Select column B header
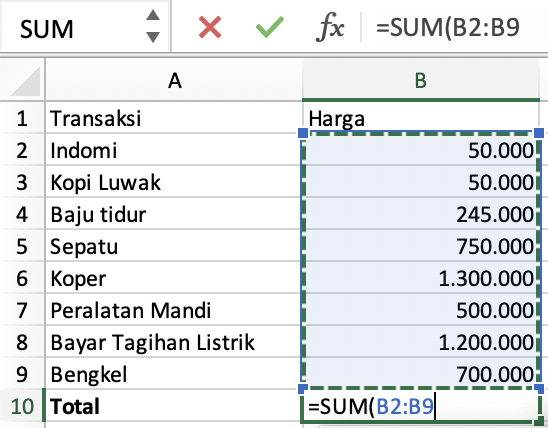The image size is (548, 428). tap(421, 80)
